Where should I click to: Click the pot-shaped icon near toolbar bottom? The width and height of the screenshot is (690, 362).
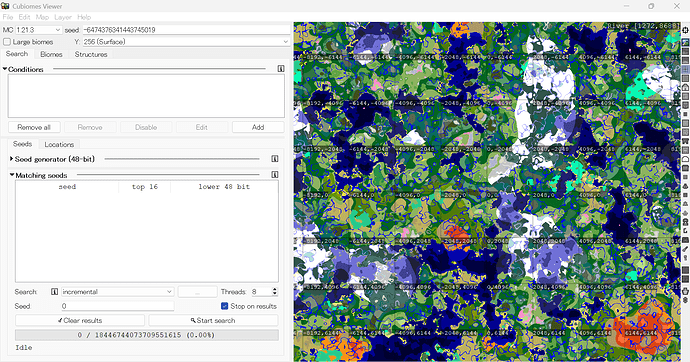pyautogui.click(x=685, y=291)
